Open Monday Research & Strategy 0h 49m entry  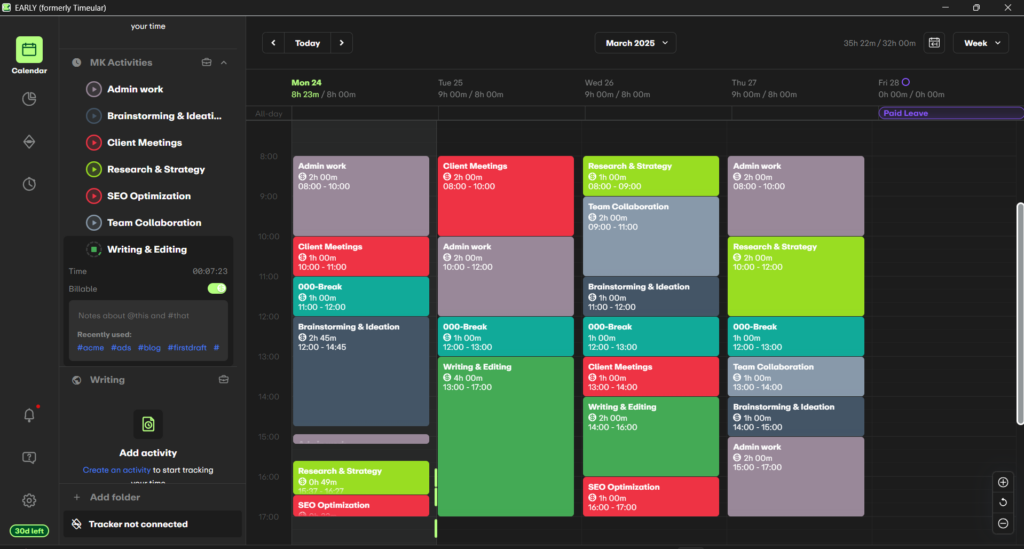point(361,478)
